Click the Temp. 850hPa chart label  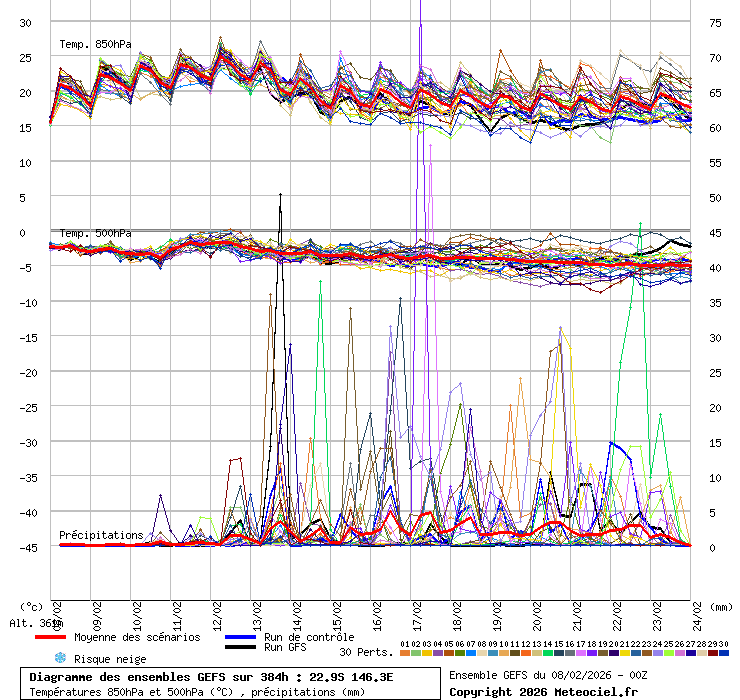click(95, 44)
